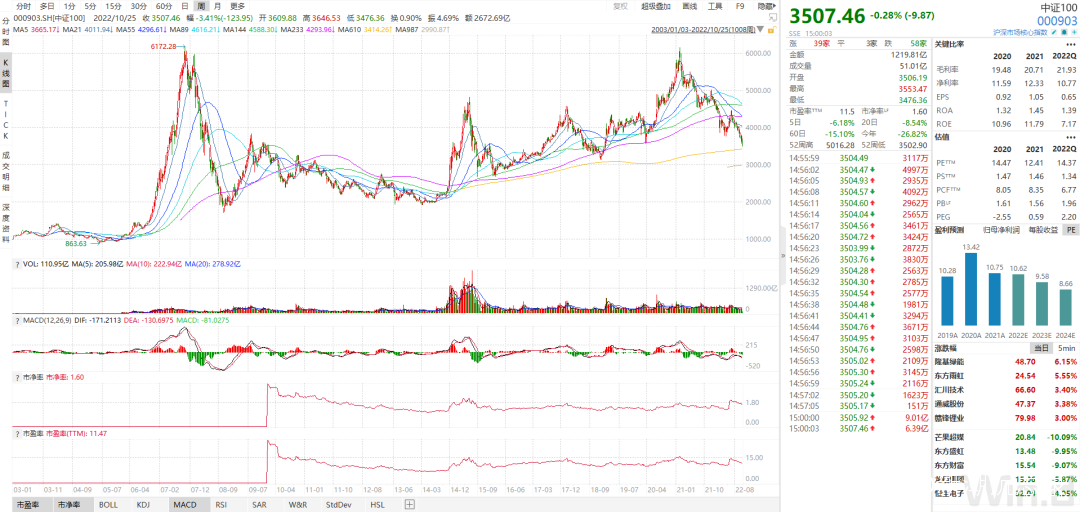Select K线图 vertical sidebar tab
The width and height of the screenshot is (1080, 512).
[6, 72]
